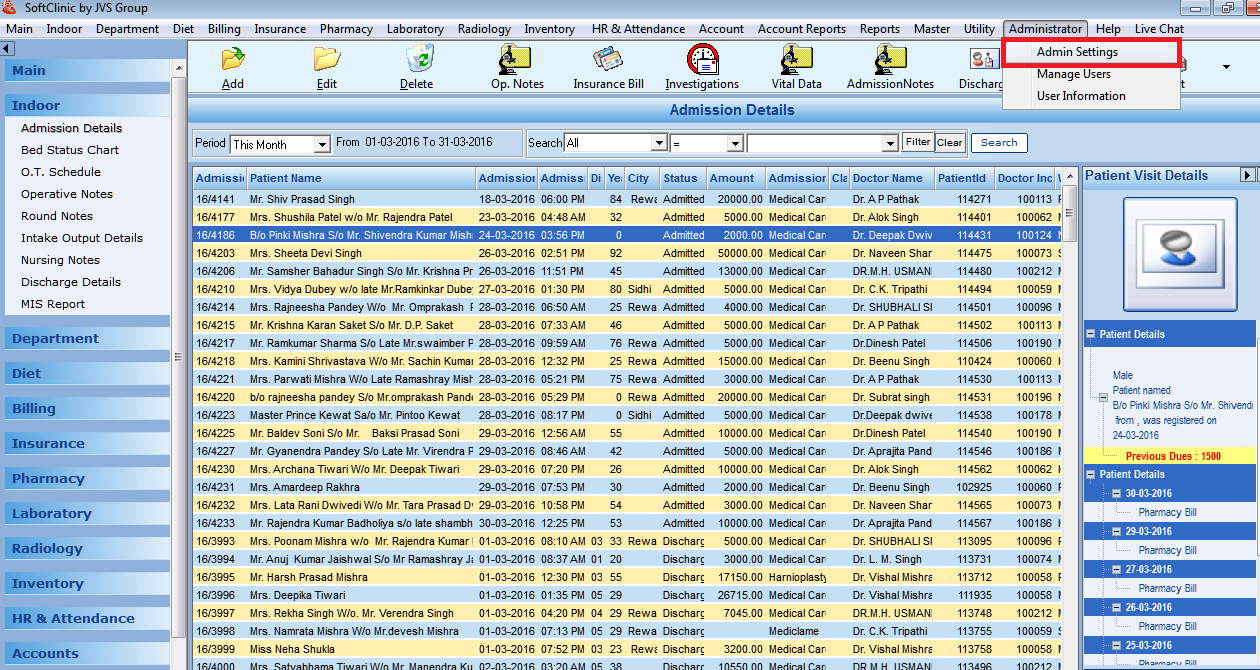
Task: Open Vital Data from the toolbar
Action: click(x=796, y=60)
